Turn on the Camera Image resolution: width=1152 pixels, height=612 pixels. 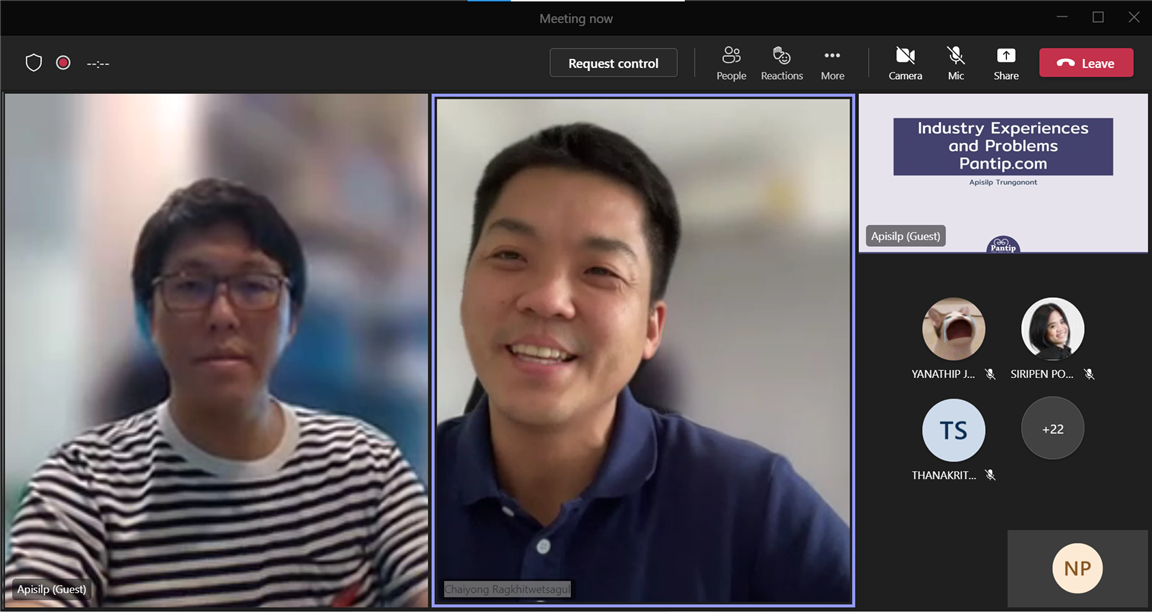[x=905, y=63]
